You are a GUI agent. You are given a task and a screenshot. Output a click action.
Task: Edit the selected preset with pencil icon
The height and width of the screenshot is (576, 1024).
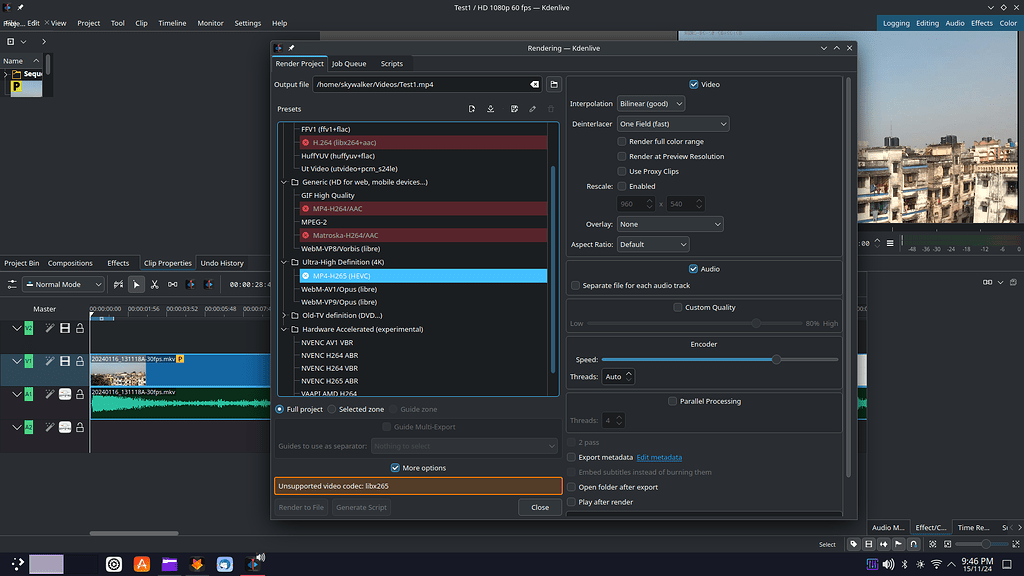pyautogui.click(x=532, y=109)
